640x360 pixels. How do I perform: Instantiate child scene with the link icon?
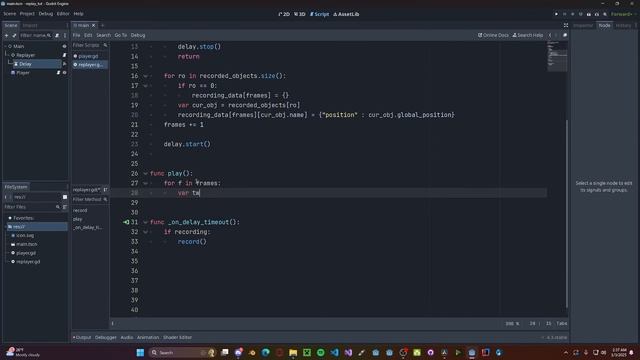point(14,36)
